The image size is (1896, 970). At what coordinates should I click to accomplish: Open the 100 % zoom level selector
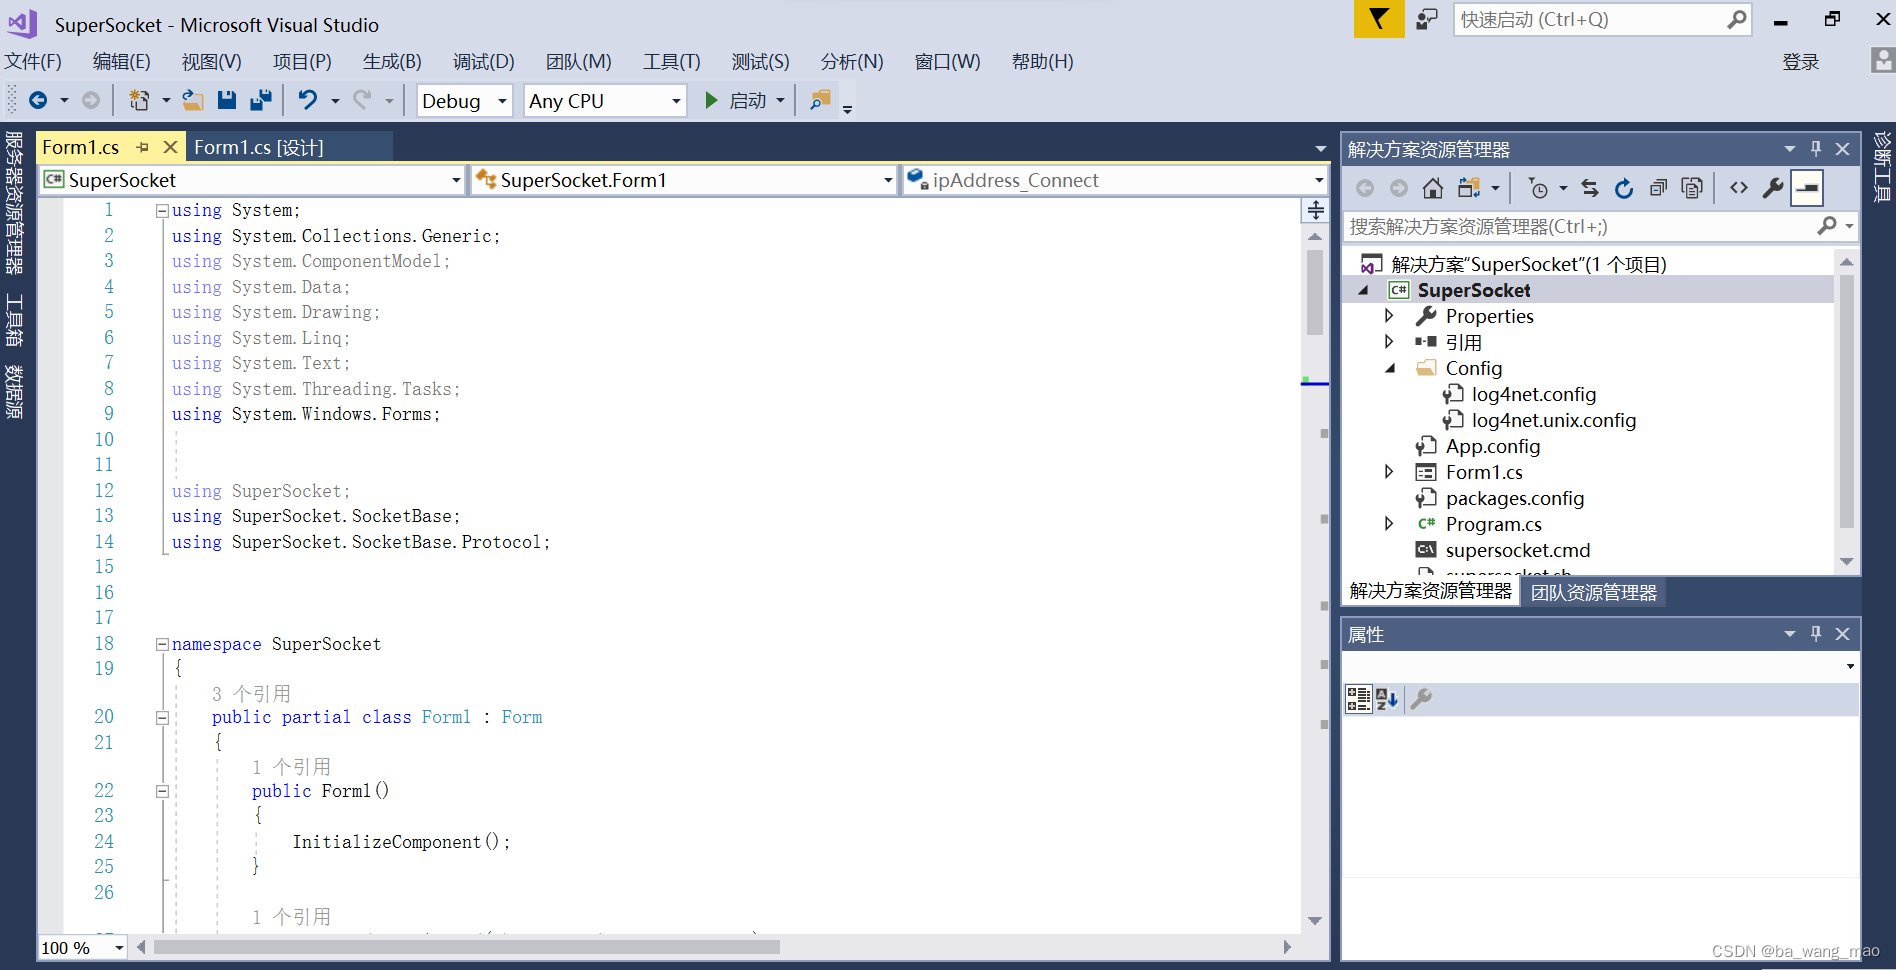coord(83,947)
